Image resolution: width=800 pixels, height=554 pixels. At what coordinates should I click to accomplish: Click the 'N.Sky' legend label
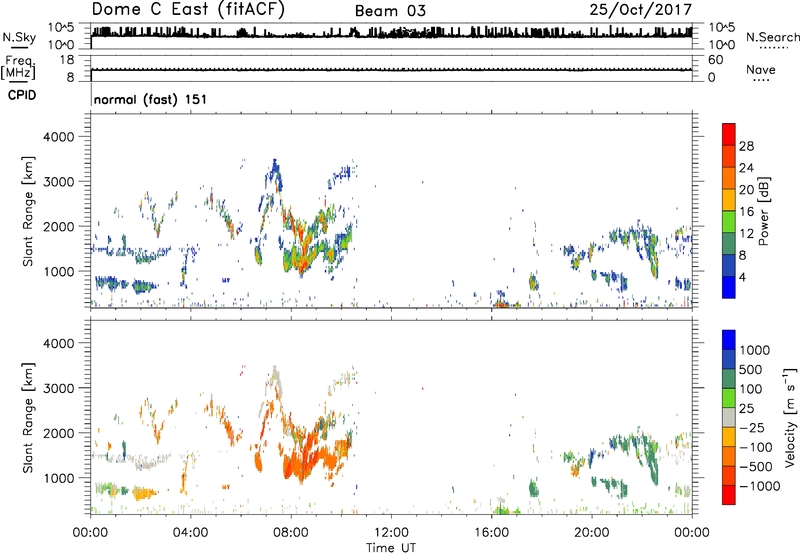click(19, 37)
